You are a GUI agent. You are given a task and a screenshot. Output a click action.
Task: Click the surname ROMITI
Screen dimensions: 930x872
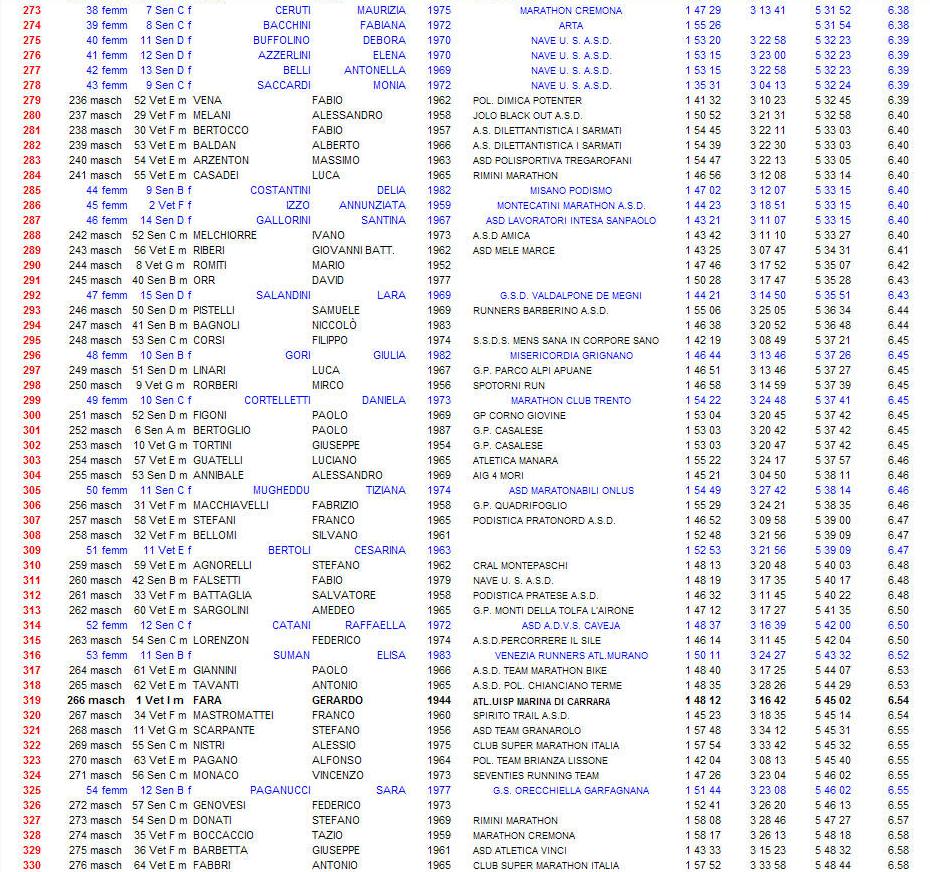coord(210,266)
